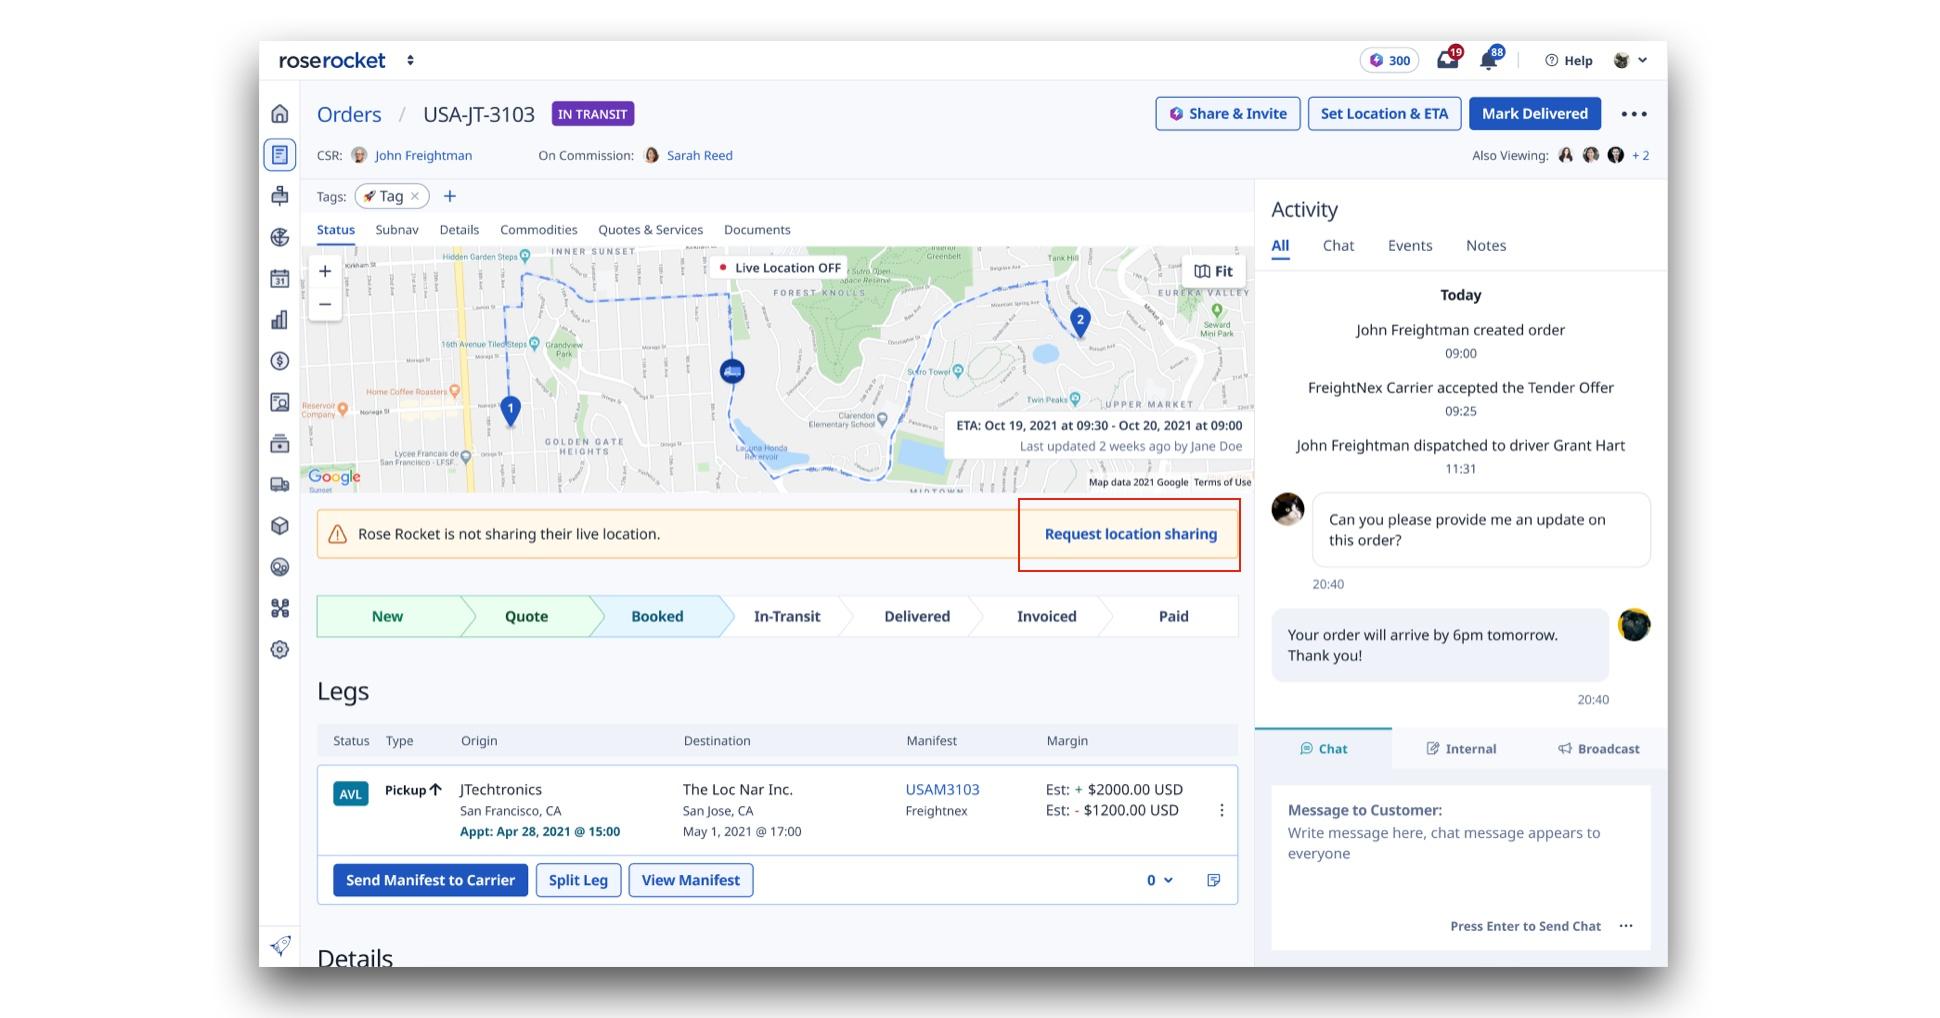Click Send Manifest to Carrier
1940x1018 pixels.
[x=430, y=880]
